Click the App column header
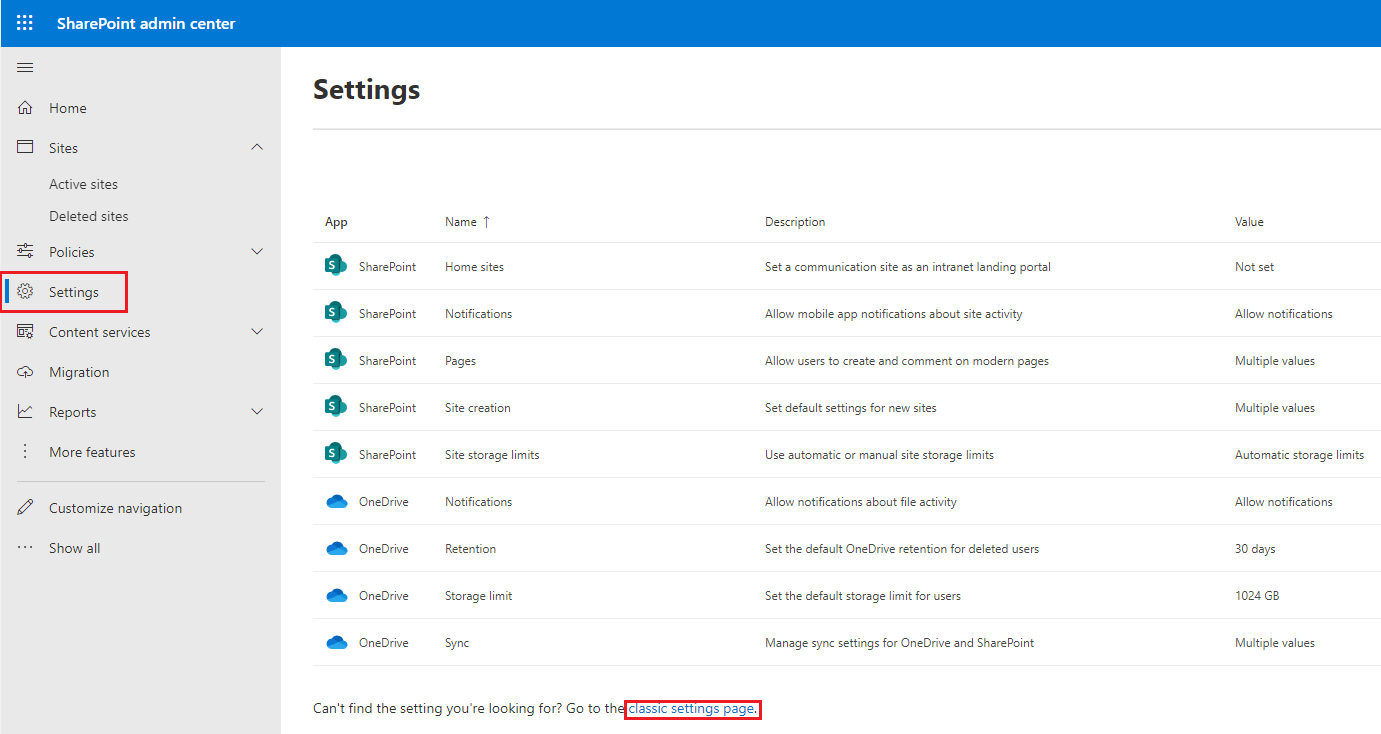 point(336,222)
